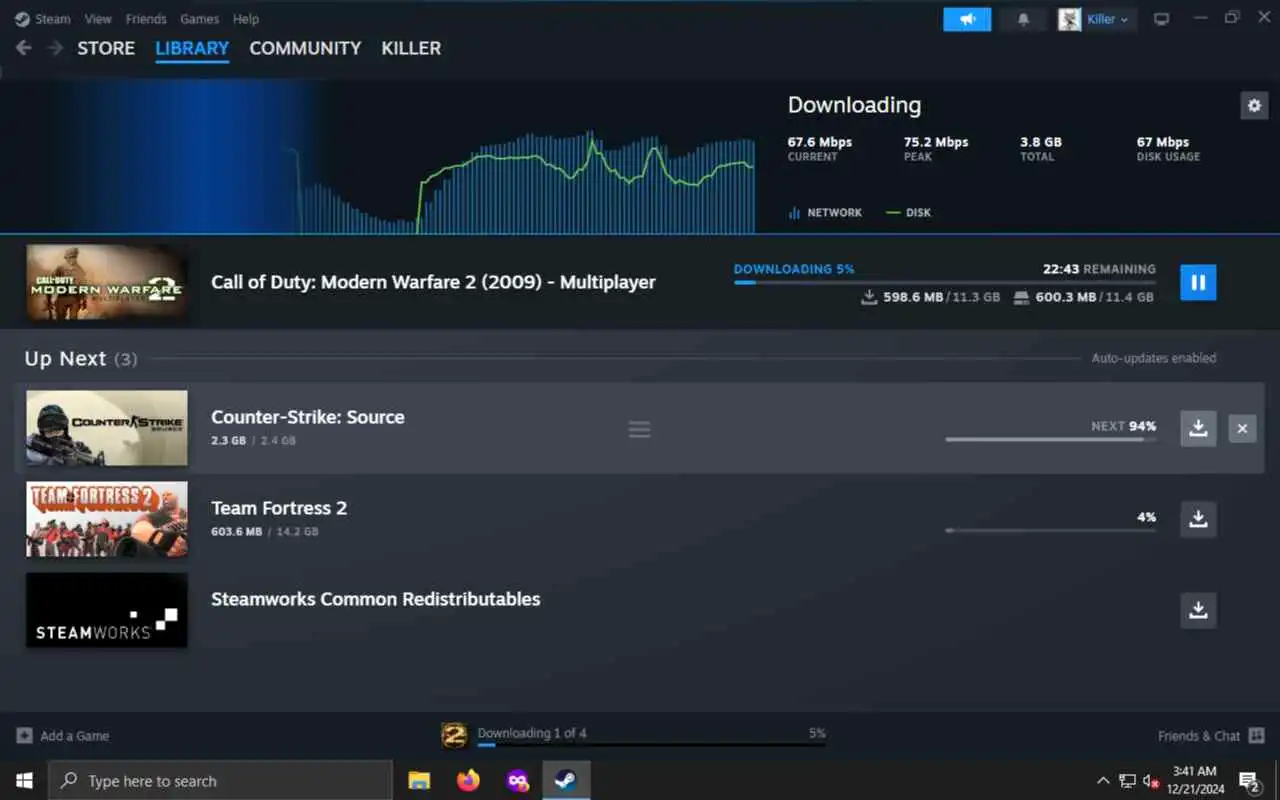
Task: Open the Team Fortress 2 title
Action: [x=279, y=508]
